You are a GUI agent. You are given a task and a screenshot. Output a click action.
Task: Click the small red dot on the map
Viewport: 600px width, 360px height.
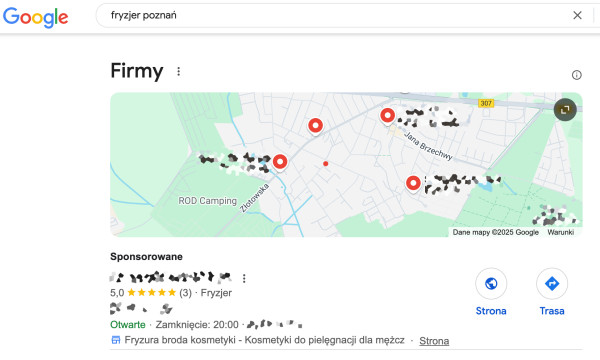click(x=325, y=164)
